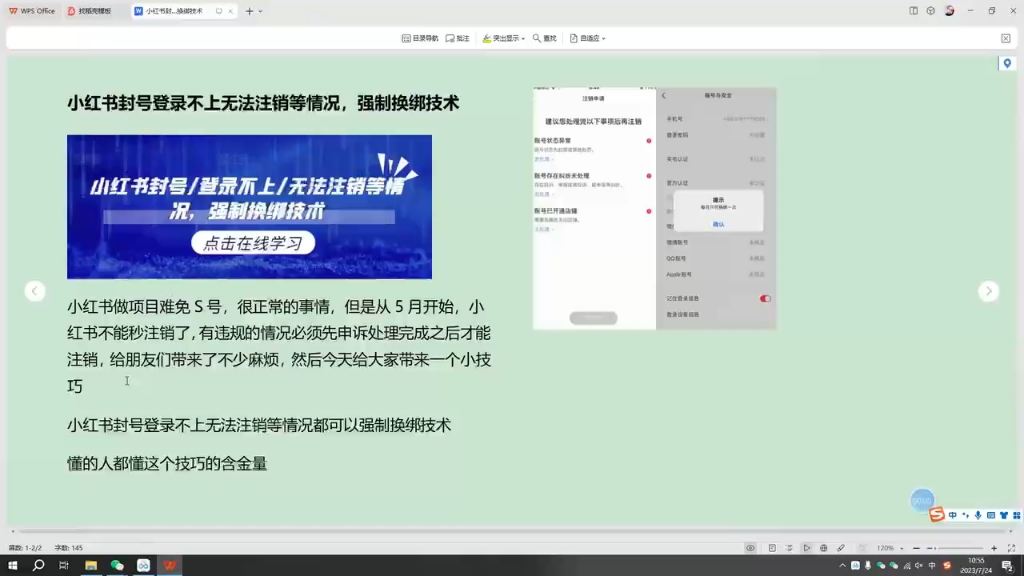Toggle the eye protection mode icon

(750, 548)
